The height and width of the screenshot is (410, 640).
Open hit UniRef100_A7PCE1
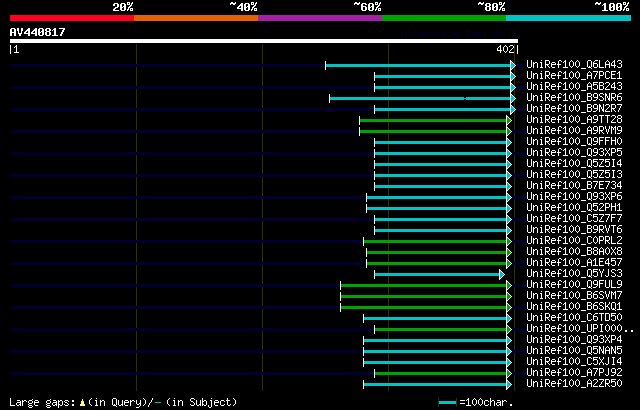tap(574, 75)
